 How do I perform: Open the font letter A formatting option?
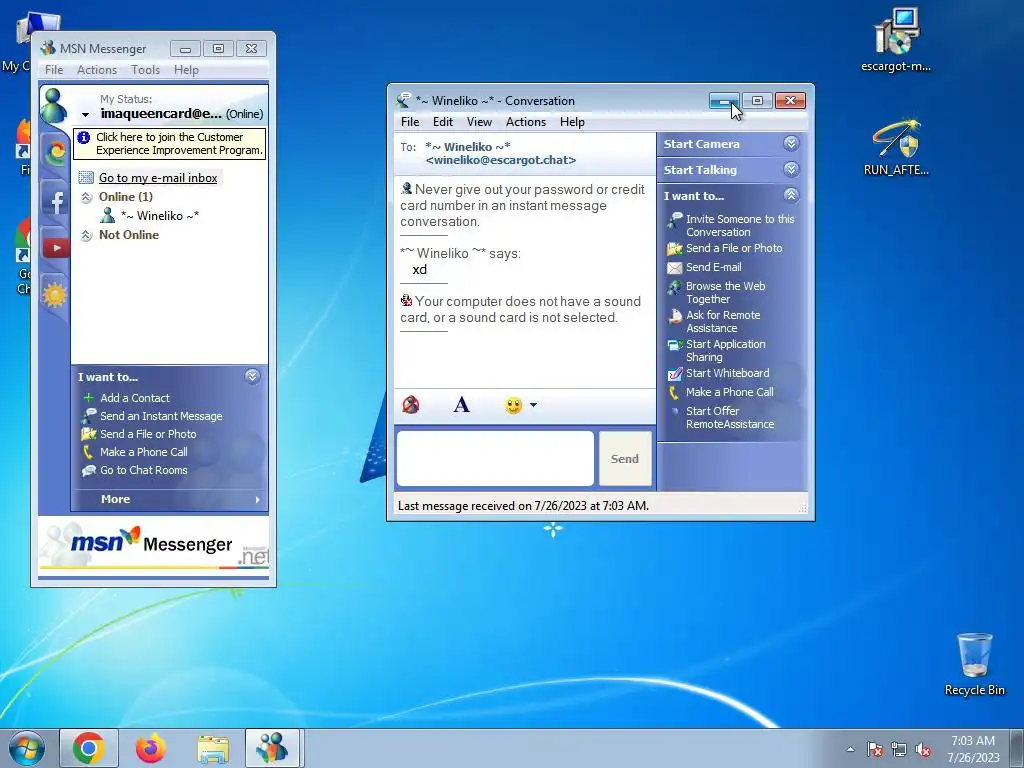(x=461, y=405)
